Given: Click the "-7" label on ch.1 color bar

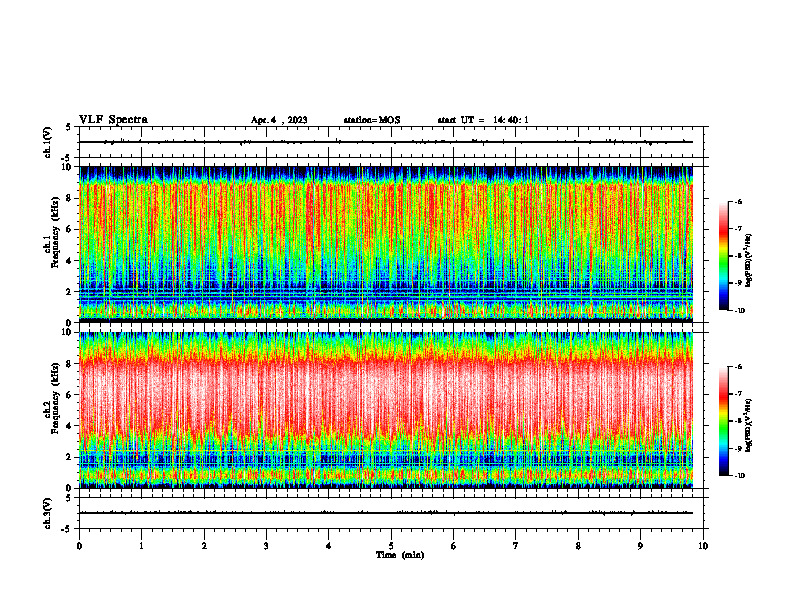Looking at the screenshot, I should 738,229.
